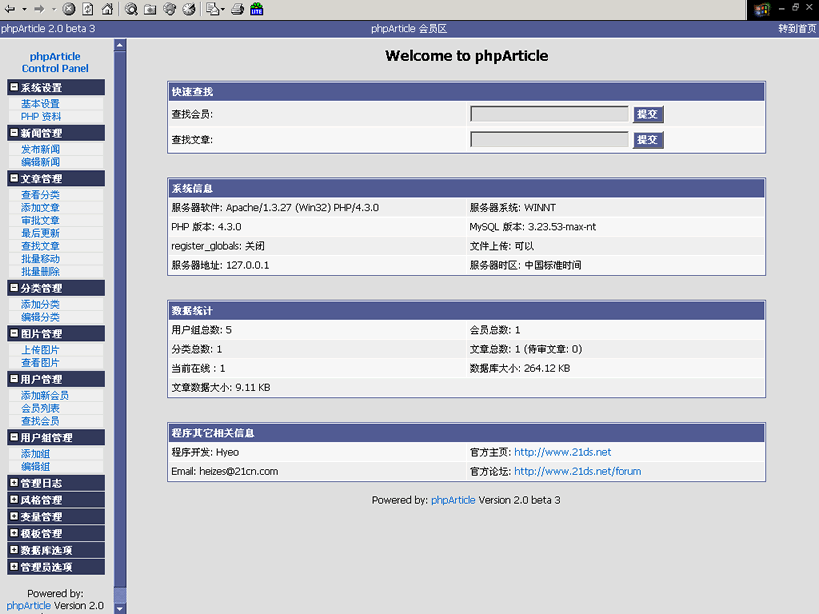Open 添加文章 in the sidebar

40,207
